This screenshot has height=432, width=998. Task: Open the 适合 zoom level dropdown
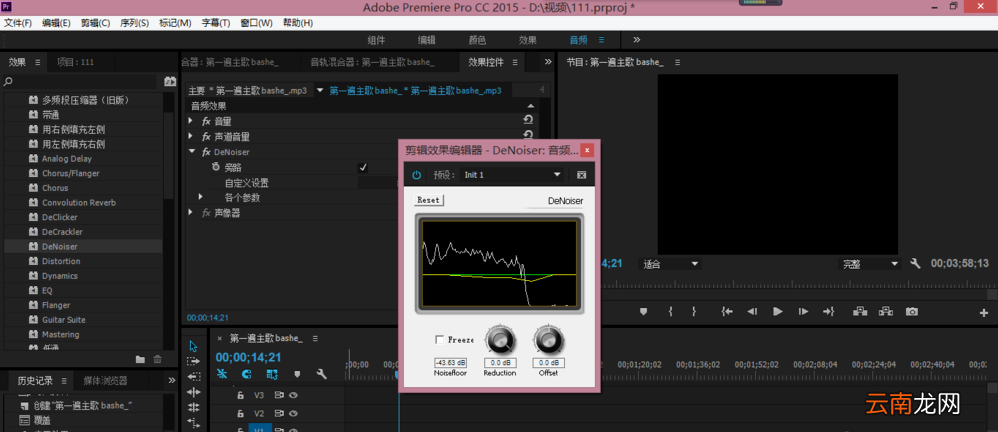point(671,263)
